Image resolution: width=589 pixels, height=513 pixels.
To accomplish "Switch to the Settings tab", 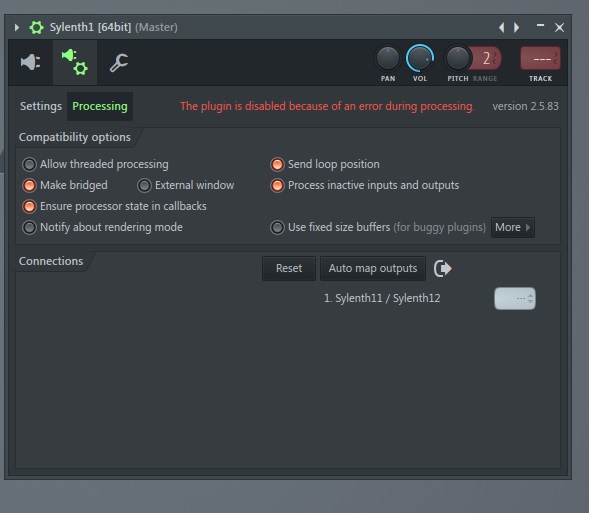I will click(41, 106).
